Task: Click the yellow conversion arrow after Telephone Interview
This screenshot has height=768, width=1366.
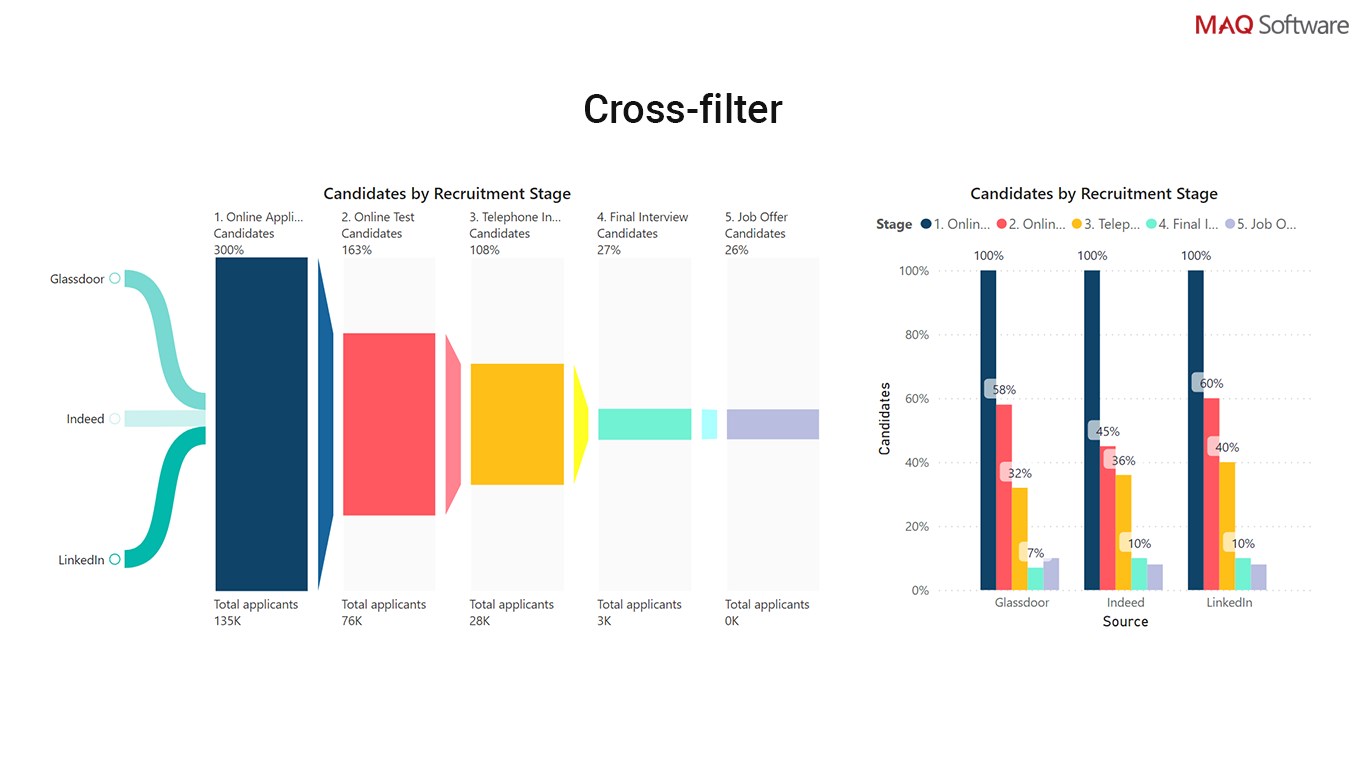Action: click(580, 424)
